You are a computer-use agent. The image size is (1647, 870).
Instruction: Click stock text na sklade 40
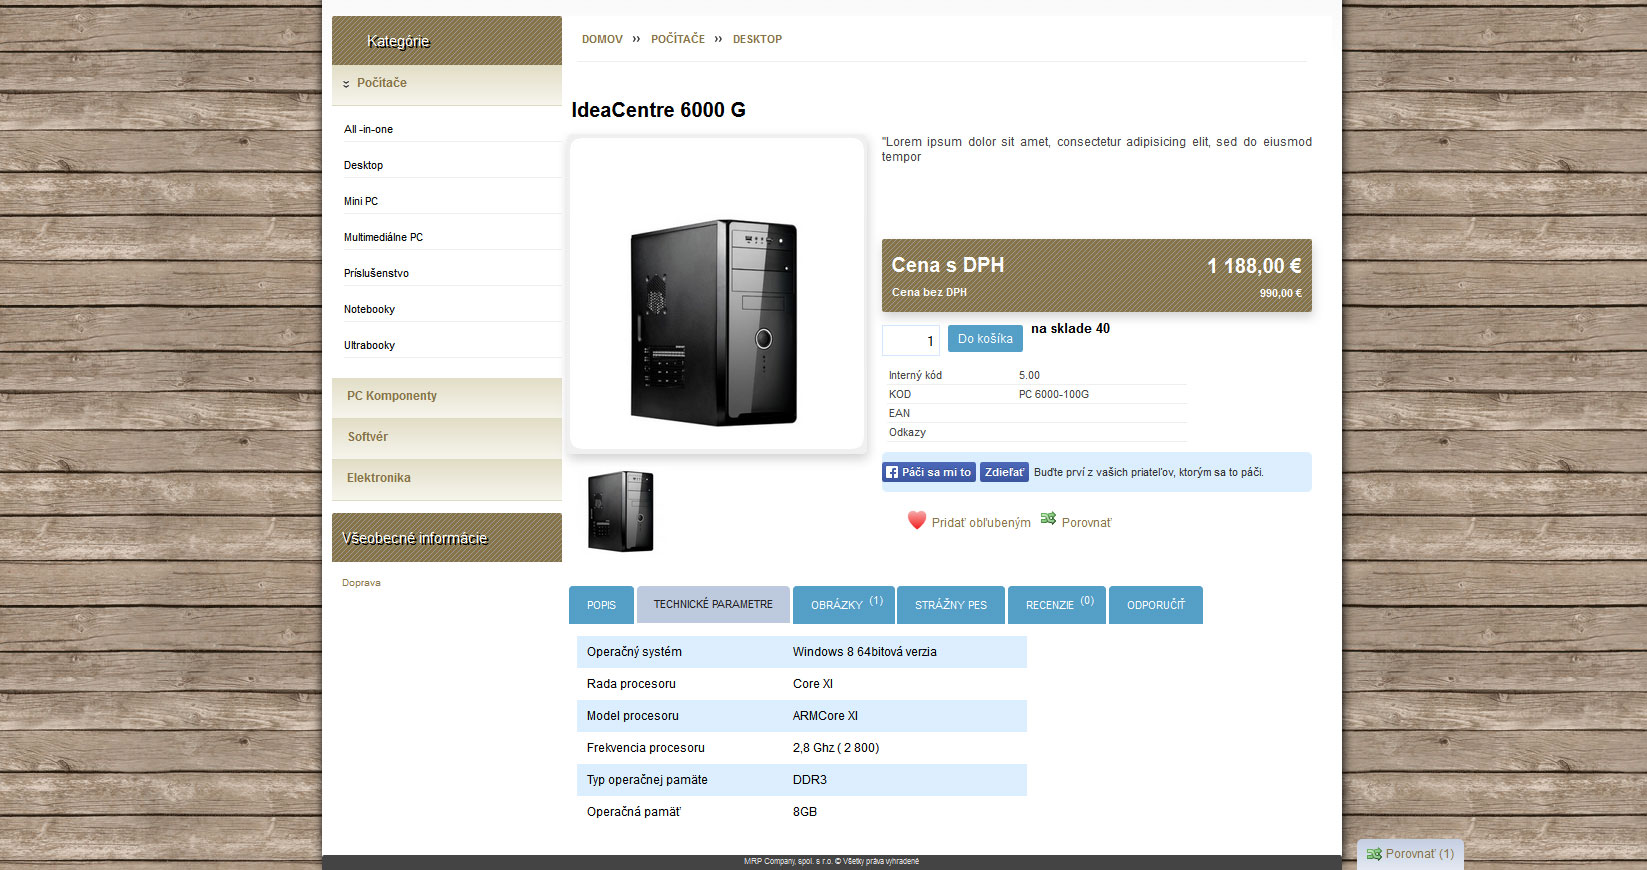(x=1070, y=328)
